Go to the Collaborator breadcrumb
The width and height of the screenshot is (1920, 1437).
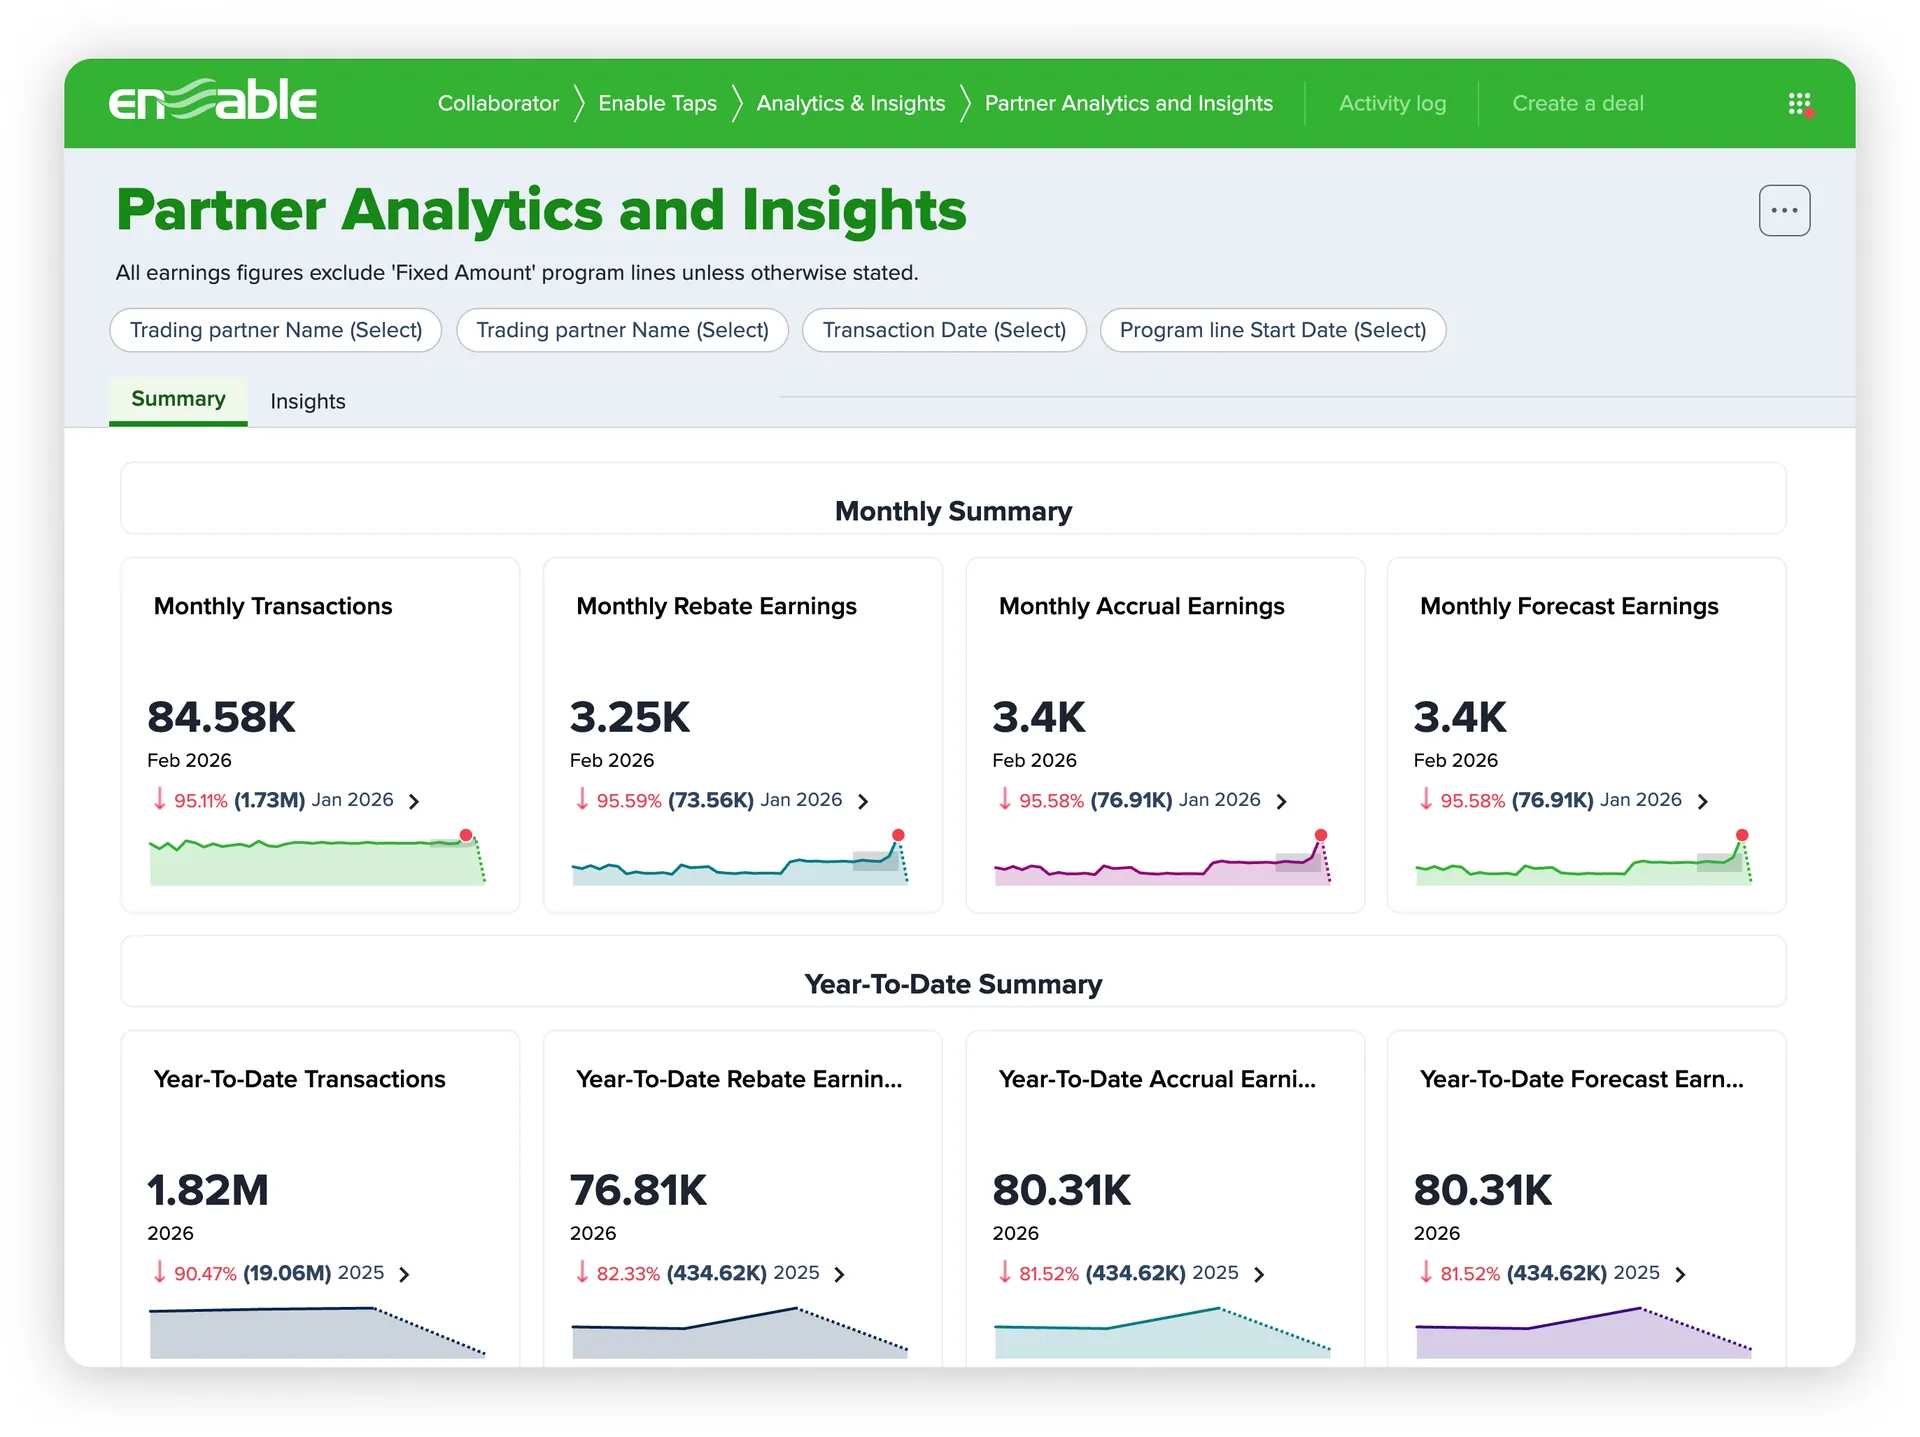coord(498,103)
